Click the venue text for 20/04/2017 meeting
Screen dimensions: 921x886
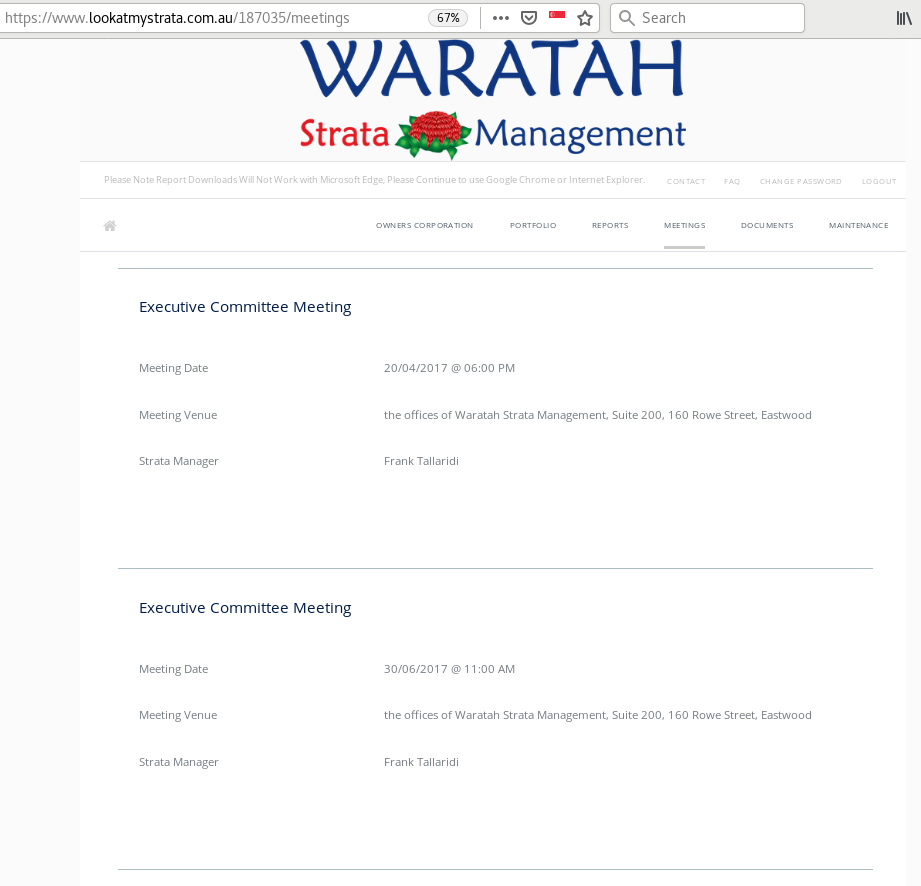coord(598,415)
